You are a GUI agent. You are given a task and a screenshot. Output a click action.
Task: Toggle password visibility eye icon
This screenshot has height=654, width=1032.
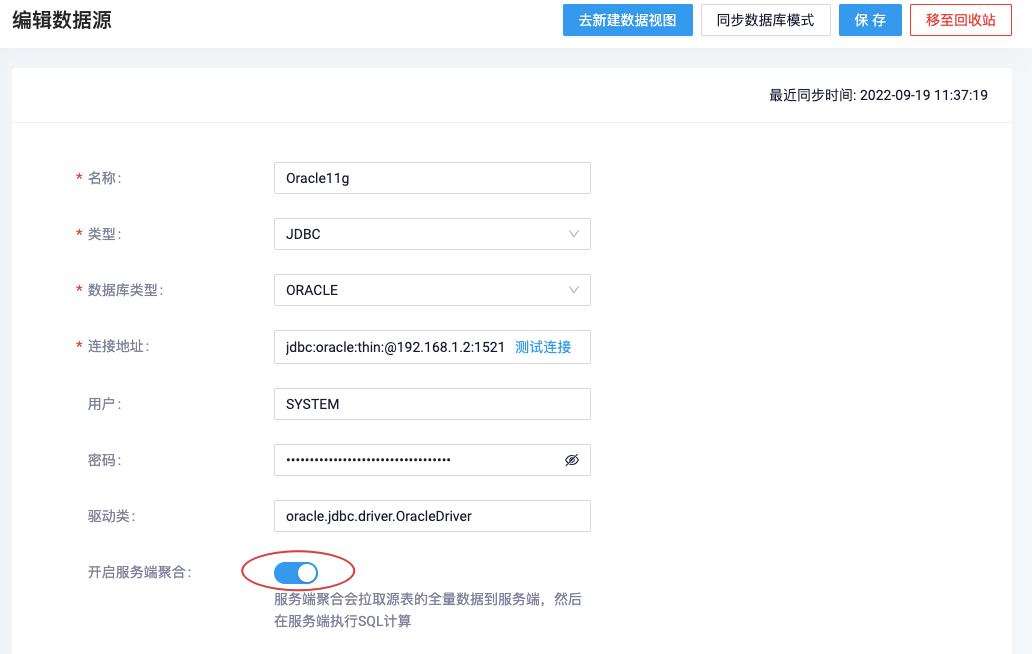coord(572,460)
